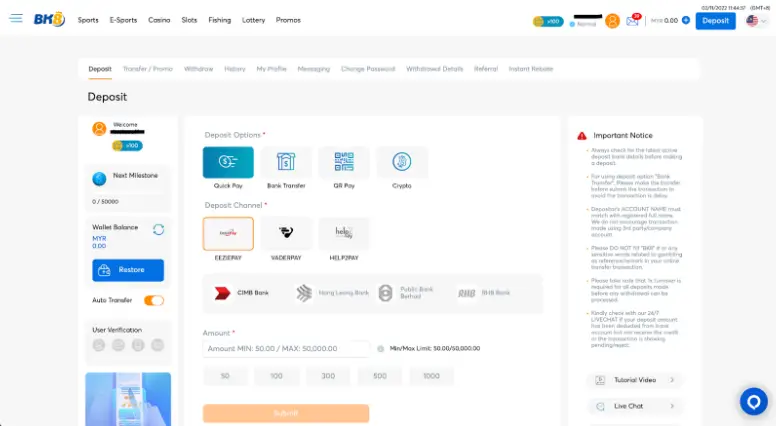Open the hamburger menu in the header
The image size is (776, 426).
[15, 19]
